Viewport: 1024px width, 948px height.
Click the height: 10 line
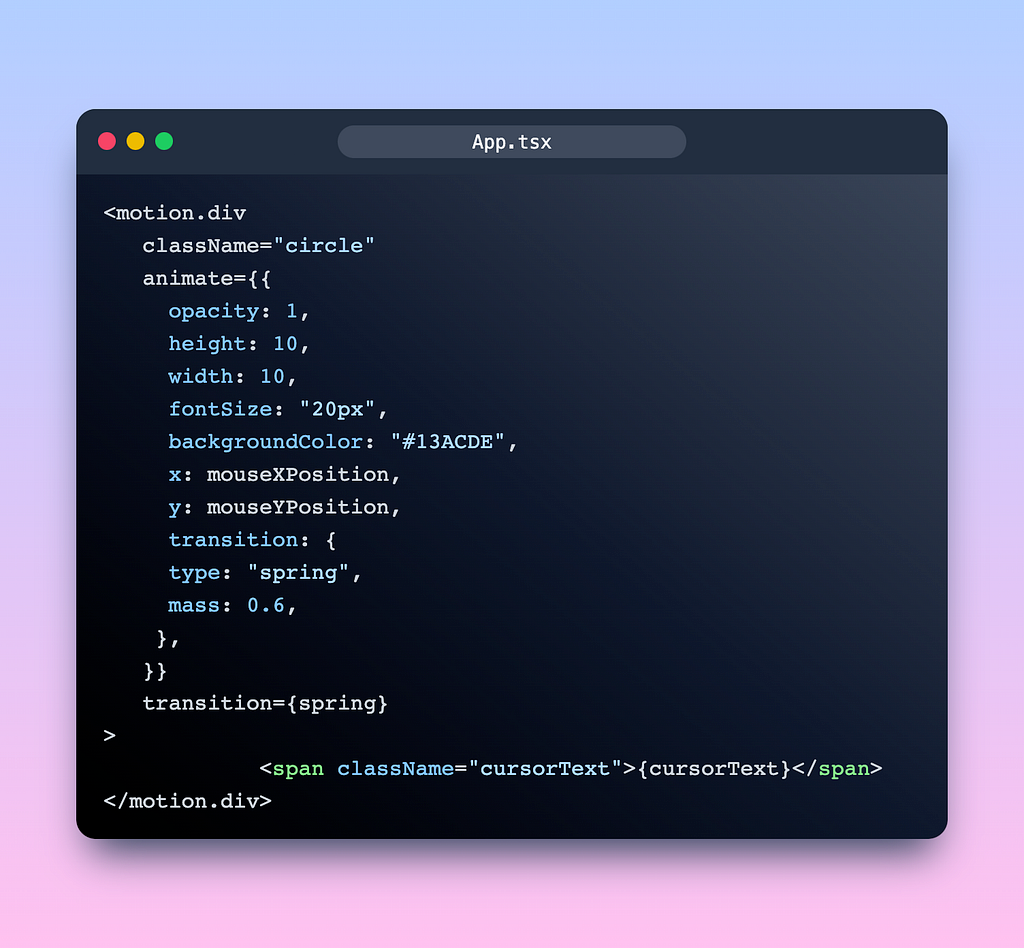238,344
